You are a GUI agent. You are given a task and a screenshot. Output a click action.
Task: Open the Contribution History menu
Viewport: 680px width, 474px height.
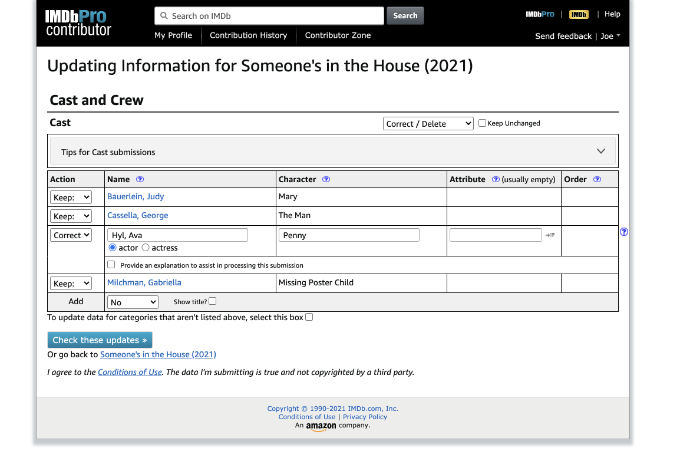(x=248, y=35)
